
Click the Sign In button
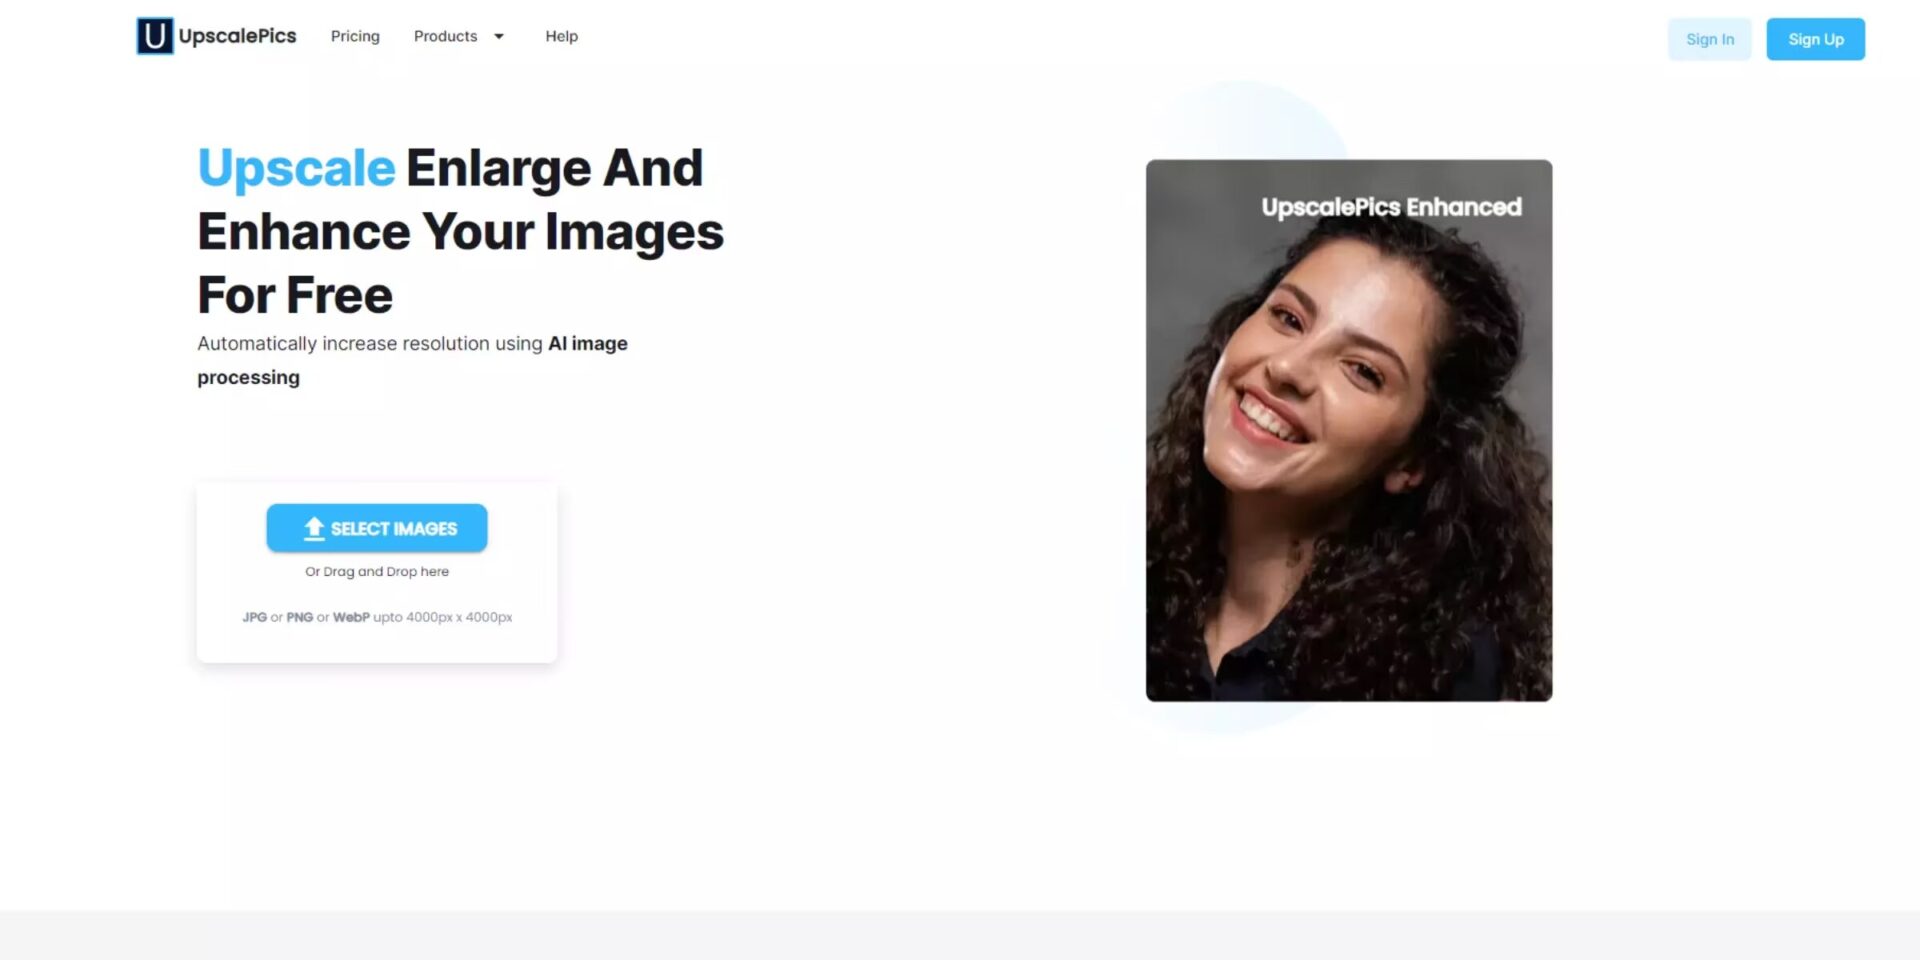[x=1709, y=39]
